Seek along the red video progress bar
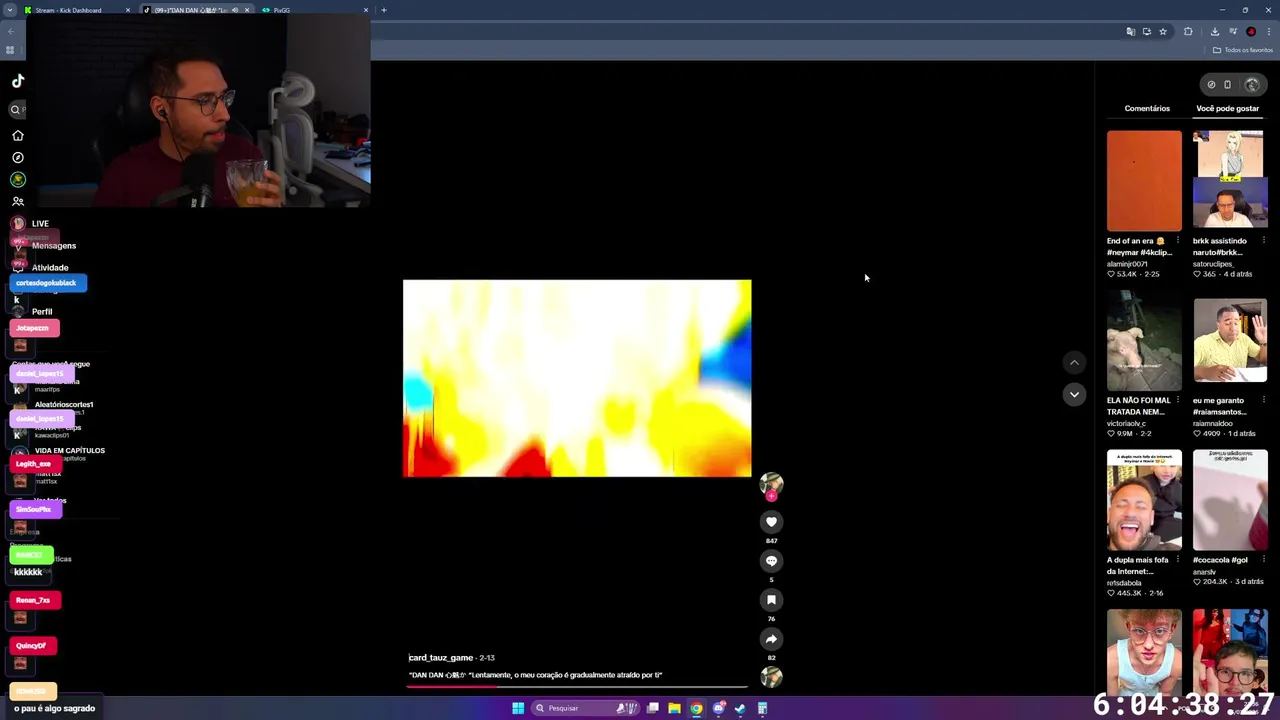This screenshot has height=720, width=1280. (x=577, y=686)
